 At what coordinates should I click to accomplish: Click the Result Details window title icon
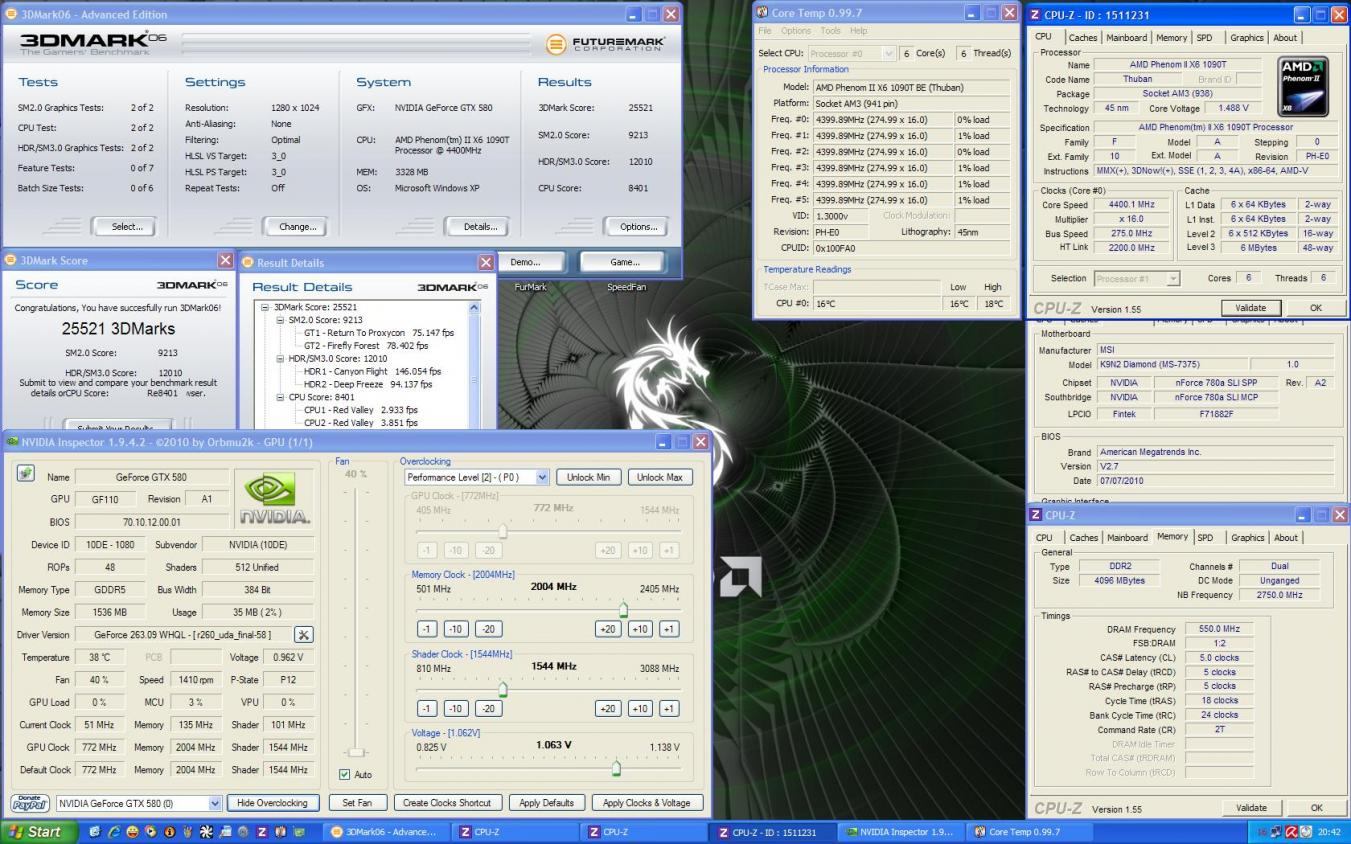[248, 262]
